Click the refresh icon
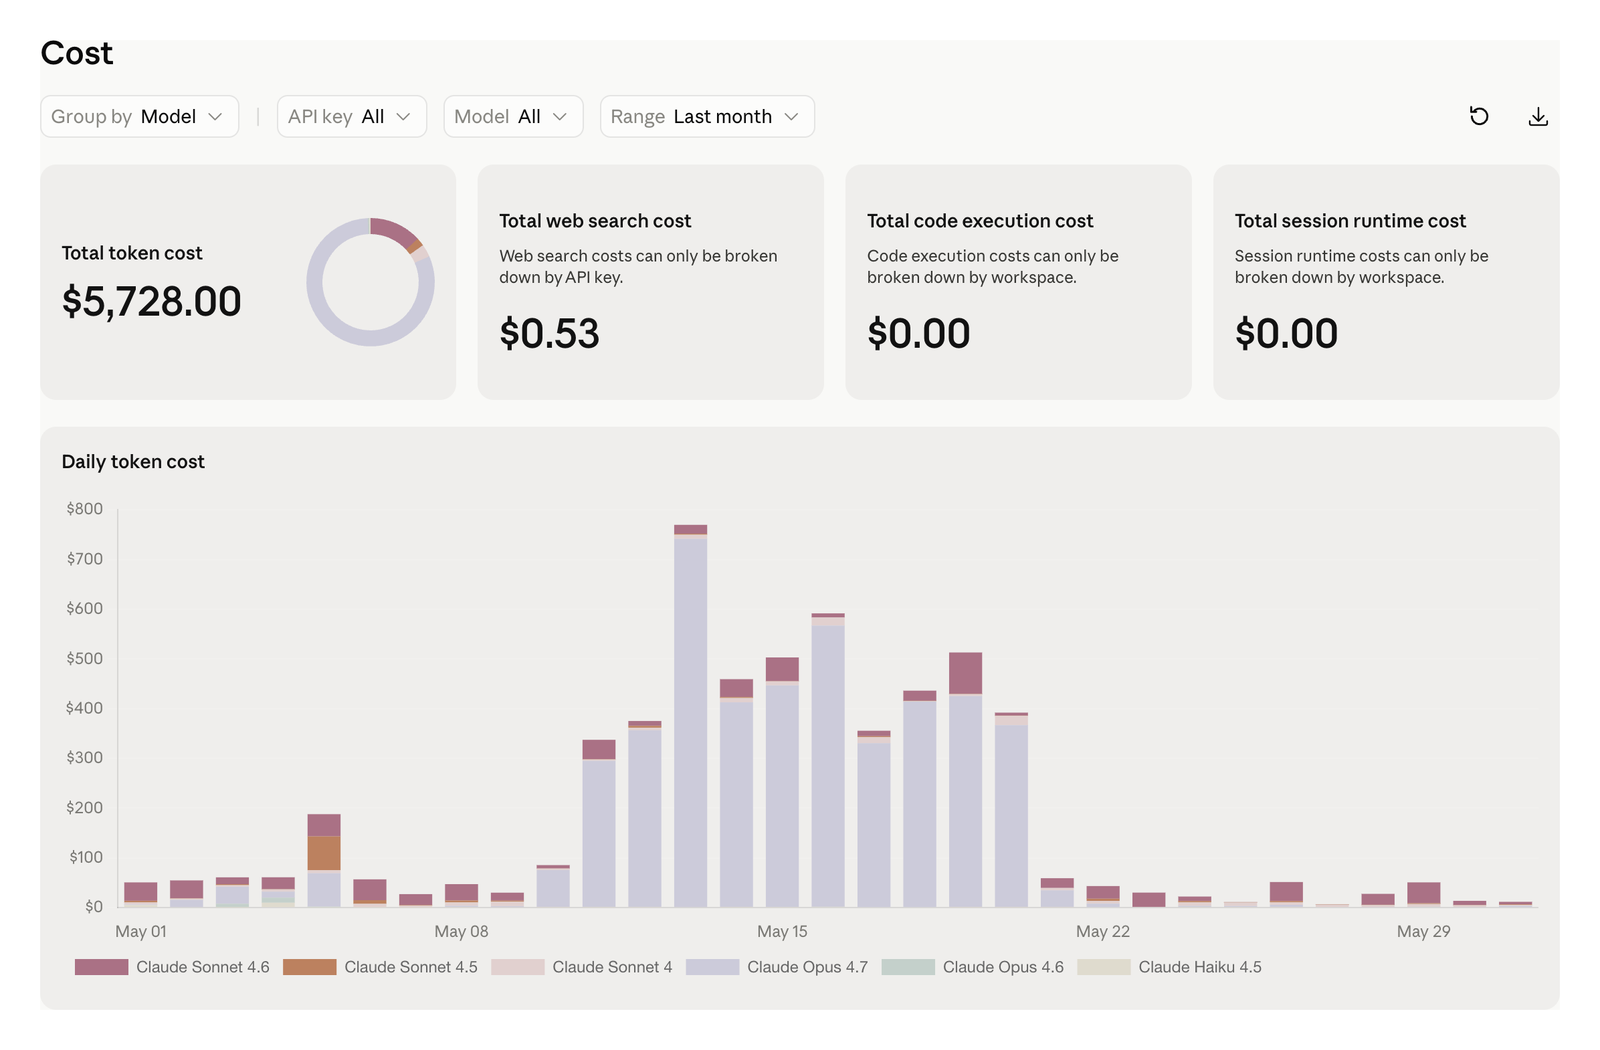1600x1050 pixels. click(1479, 116)
